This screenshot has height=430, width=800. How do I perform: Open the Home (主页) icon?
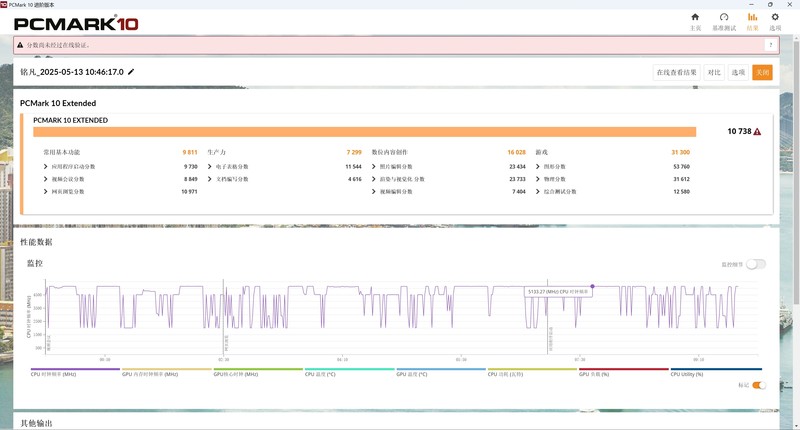pyautogui.click(x=695, y=18)
